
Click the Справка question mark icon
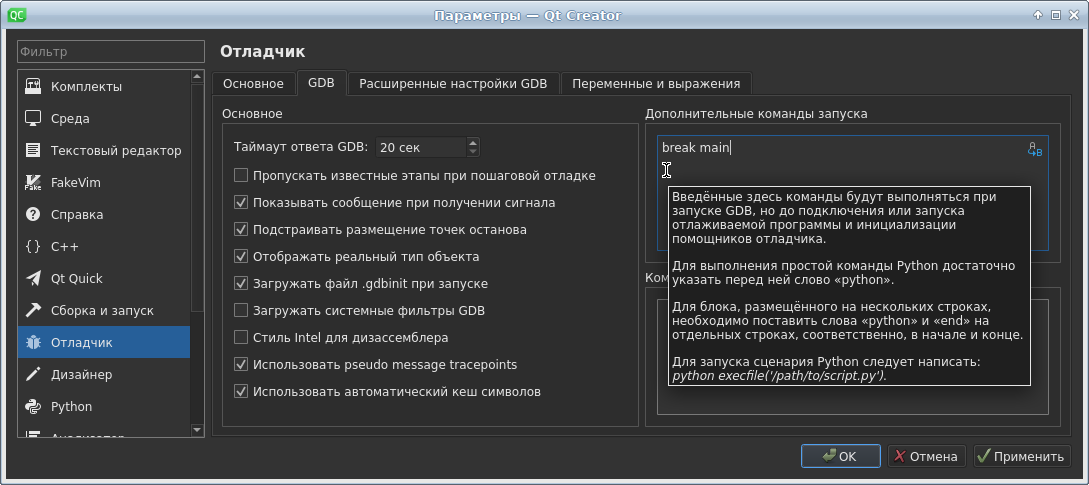coord(33,214)
